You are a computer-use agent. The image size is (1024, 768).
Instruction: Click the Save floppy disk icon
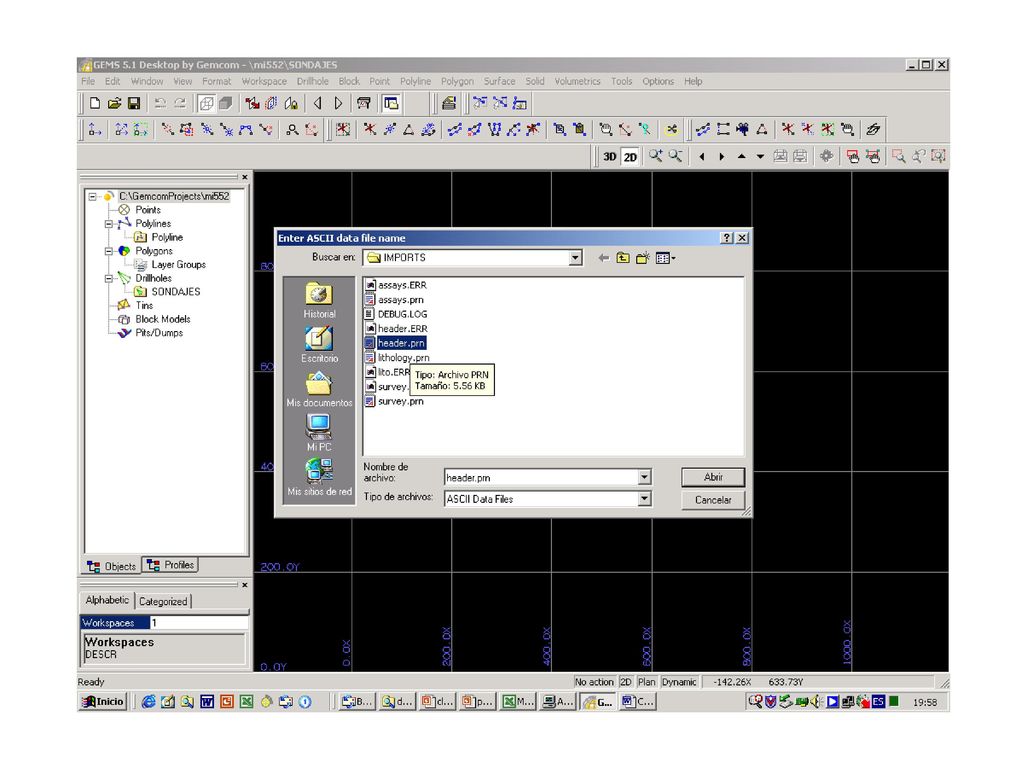pyautogui.click(x=134, y=103)
